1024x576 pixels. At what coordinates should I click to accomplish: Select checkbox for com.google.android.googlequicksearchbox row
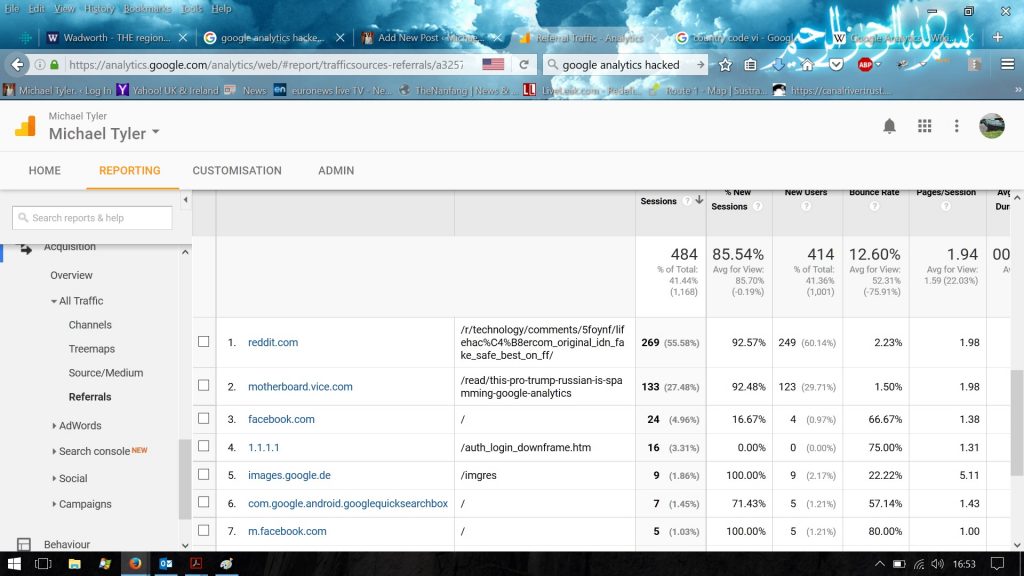click(204, 502)
